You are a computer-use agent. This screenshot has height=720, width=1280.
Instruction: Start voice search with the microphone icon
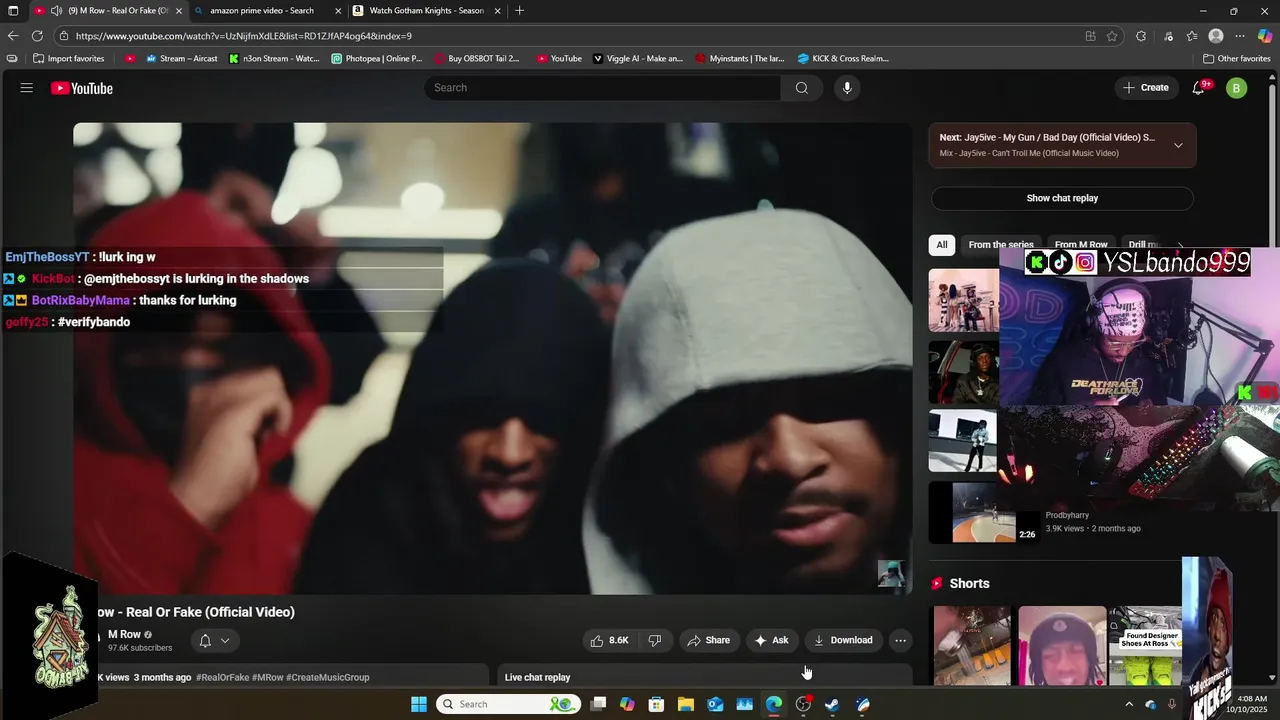[847, 88]
